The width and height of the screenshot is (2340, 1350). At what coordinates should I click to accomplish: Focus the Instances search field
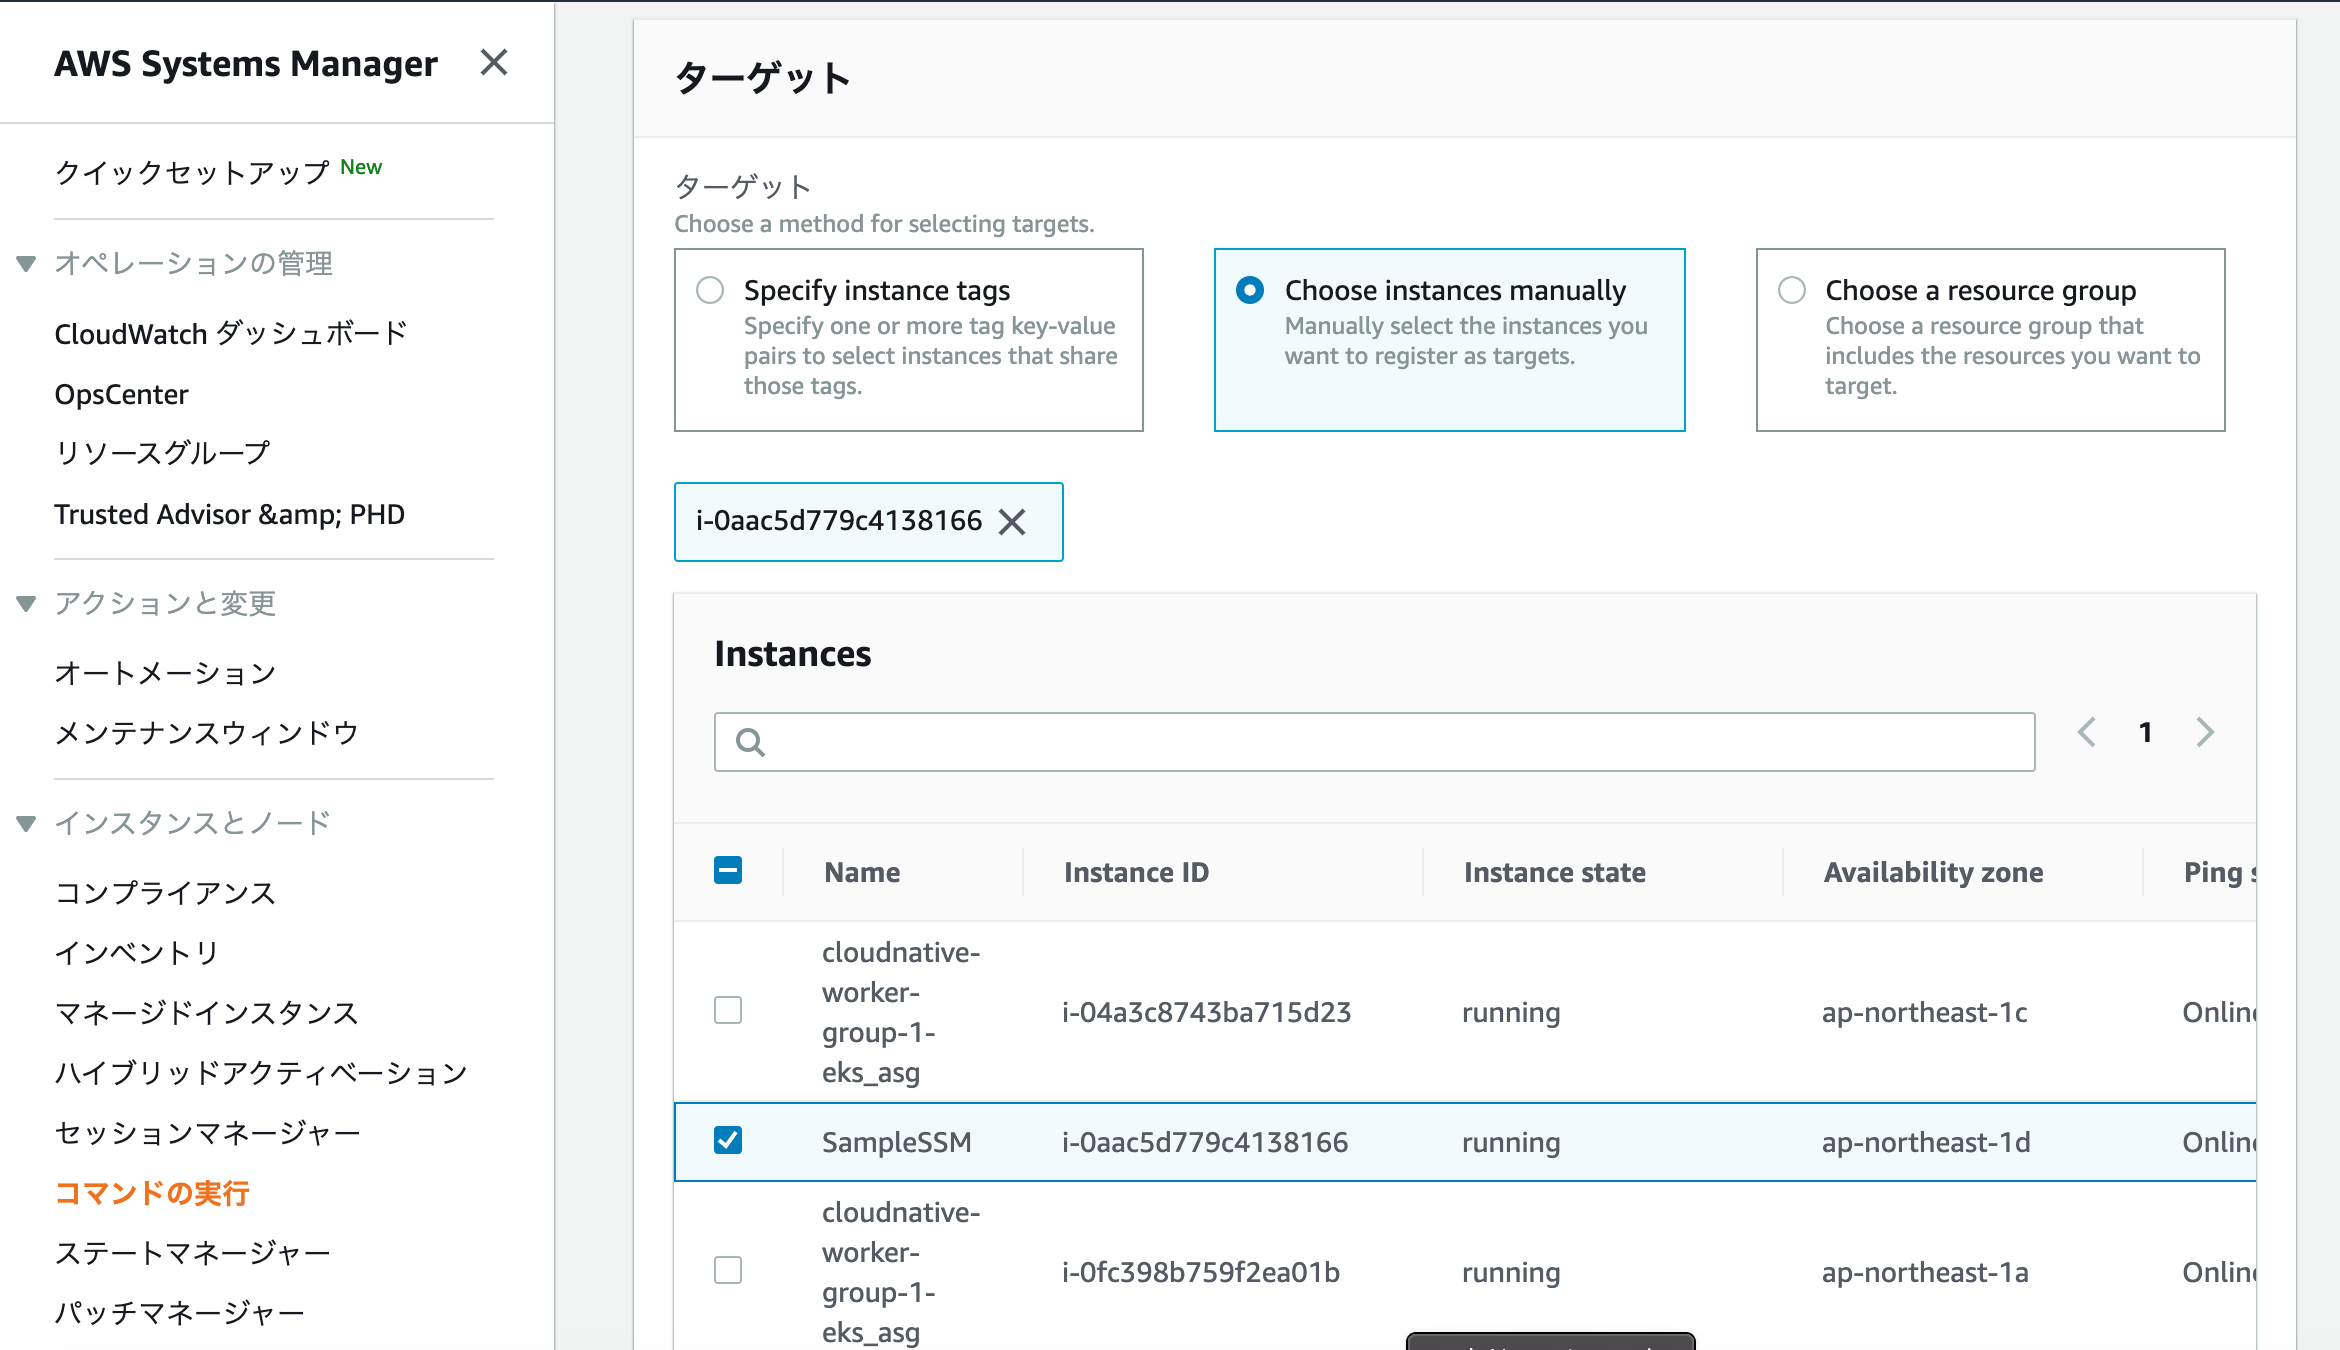tap(1374, 742)
